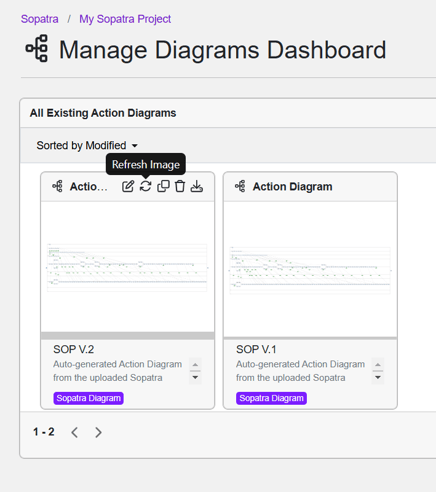Open the Sorted by Modified dropdown

(87, 145)
